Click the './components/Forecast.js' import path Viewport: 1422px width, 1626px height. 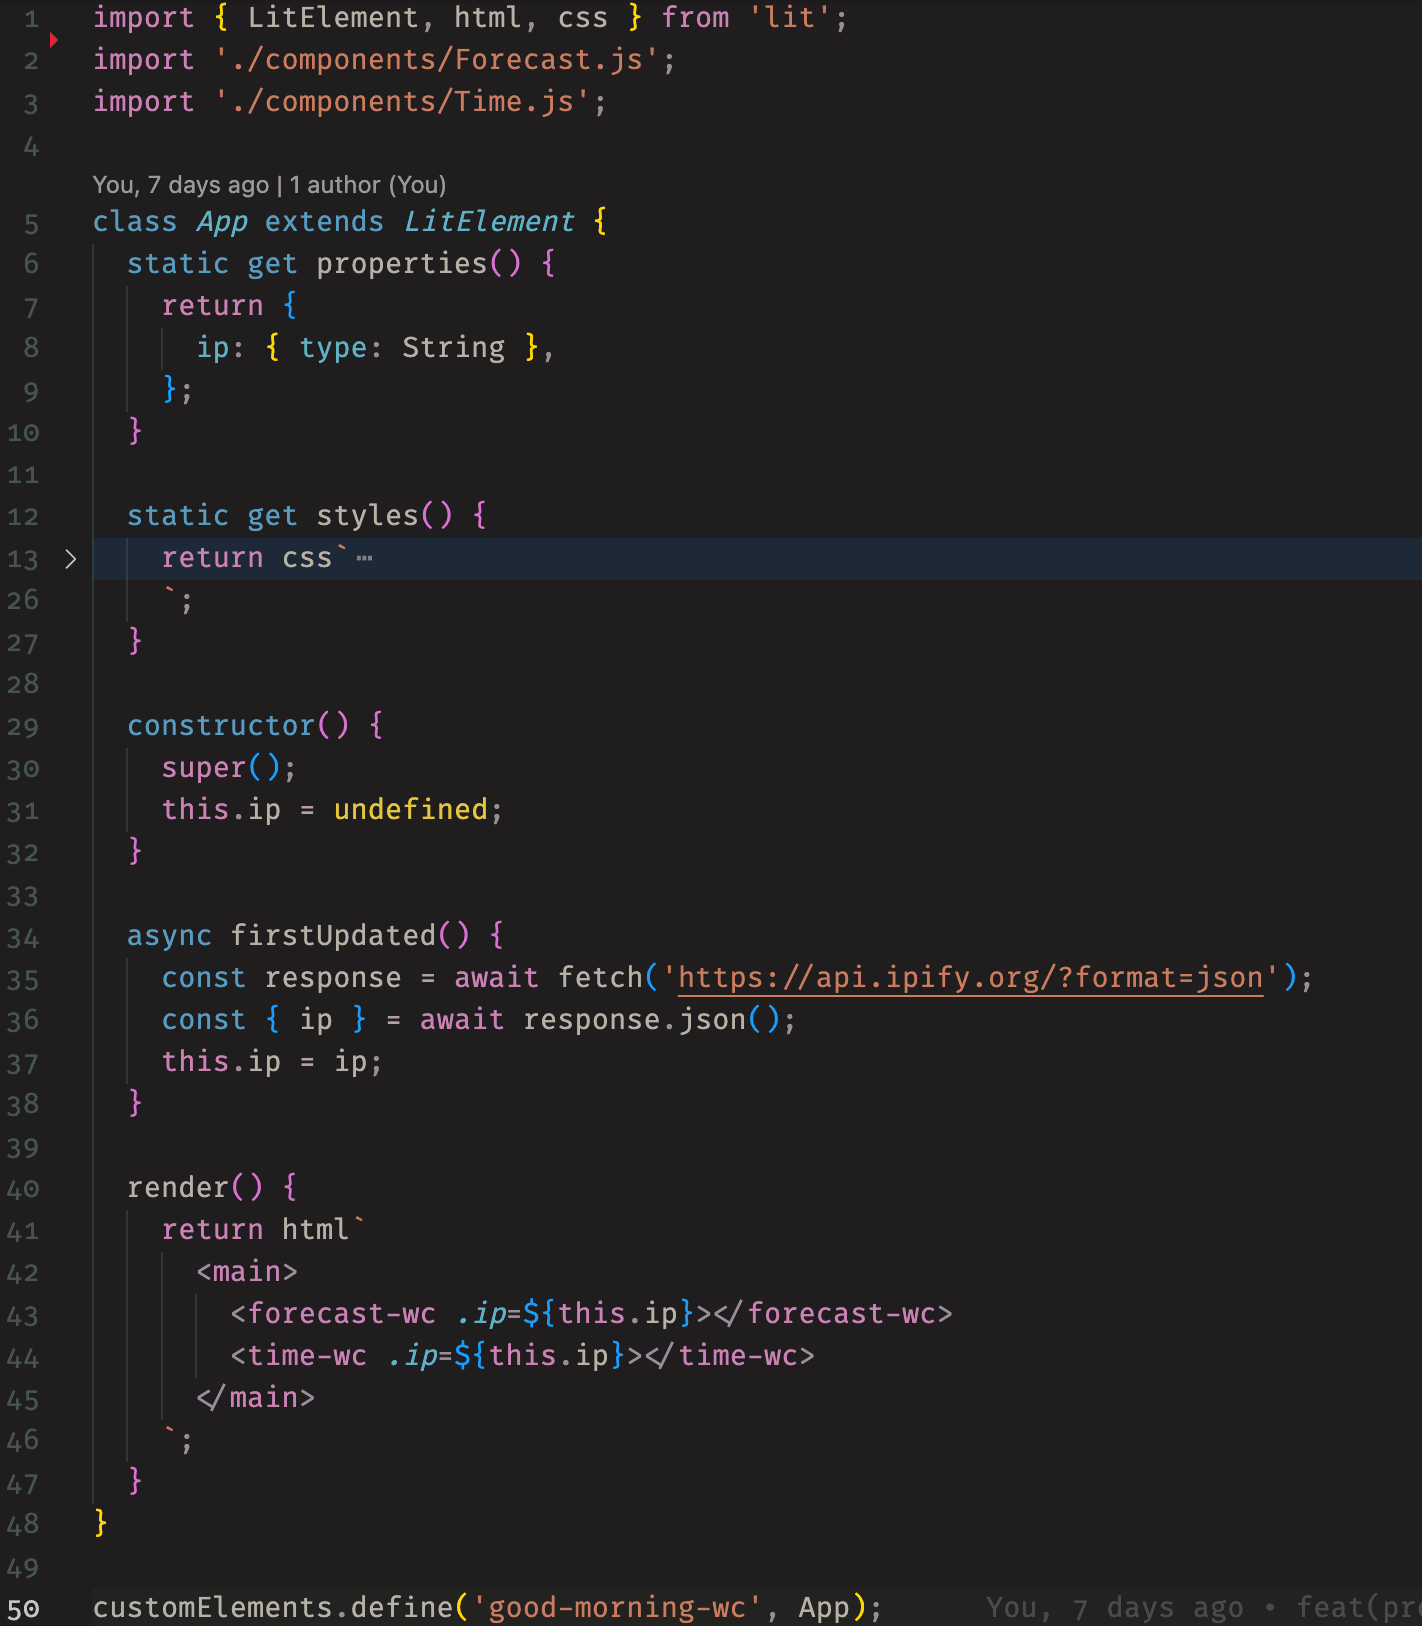(x=437, y=60)
